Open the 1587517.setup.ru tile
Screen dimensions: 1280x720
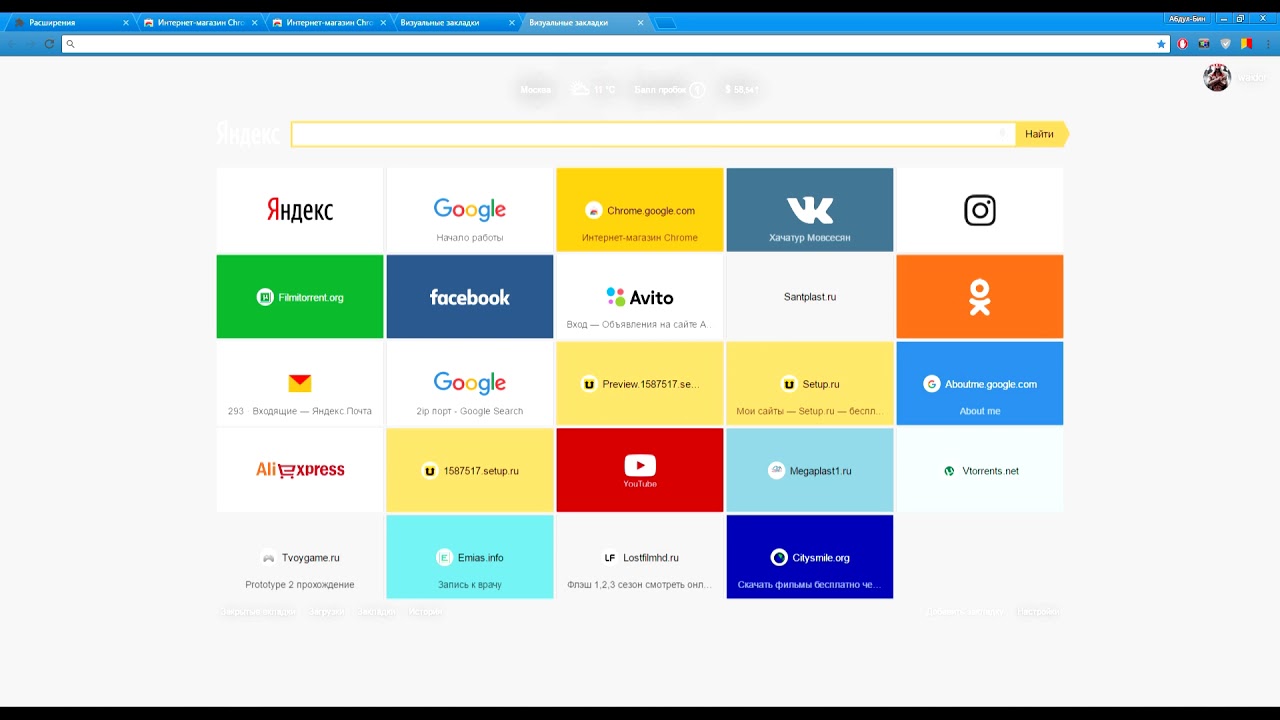[470, 470]
